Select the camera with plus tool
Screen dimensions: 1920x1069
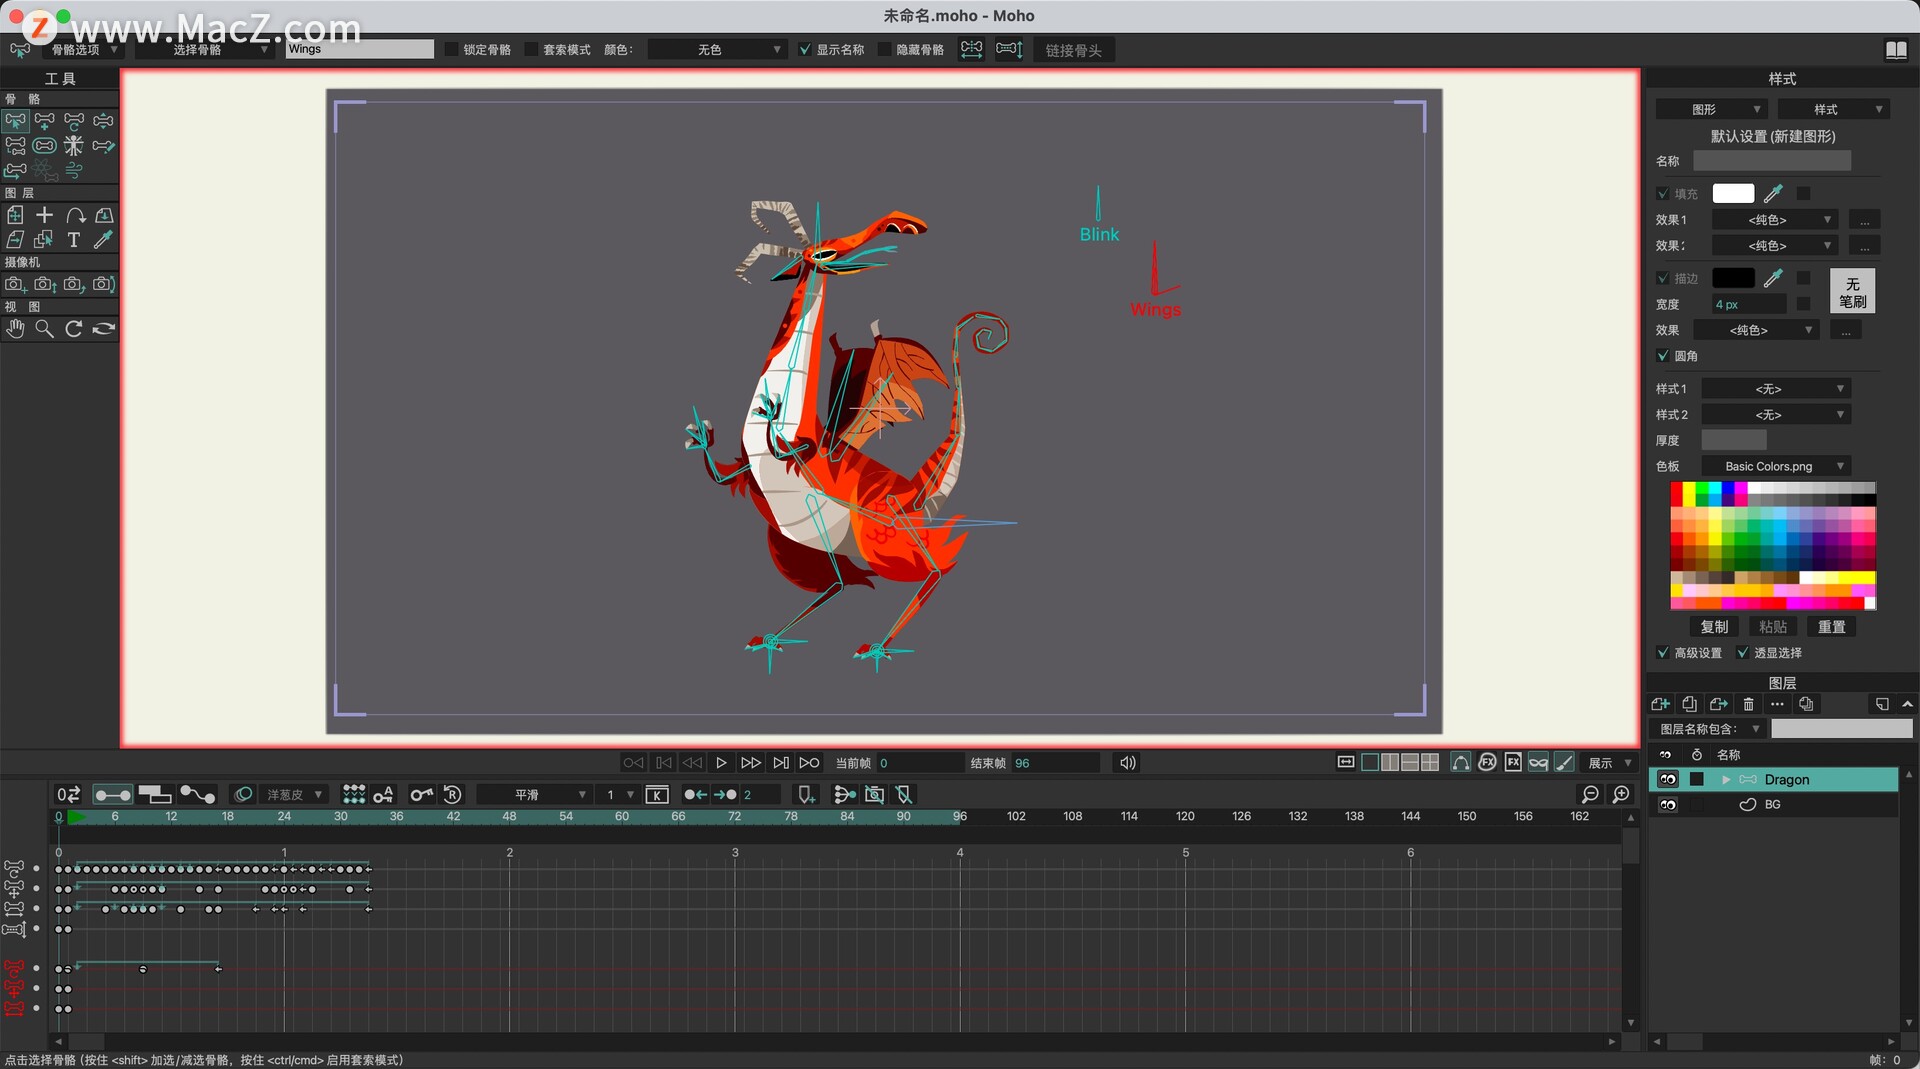[x=15, y=284]
